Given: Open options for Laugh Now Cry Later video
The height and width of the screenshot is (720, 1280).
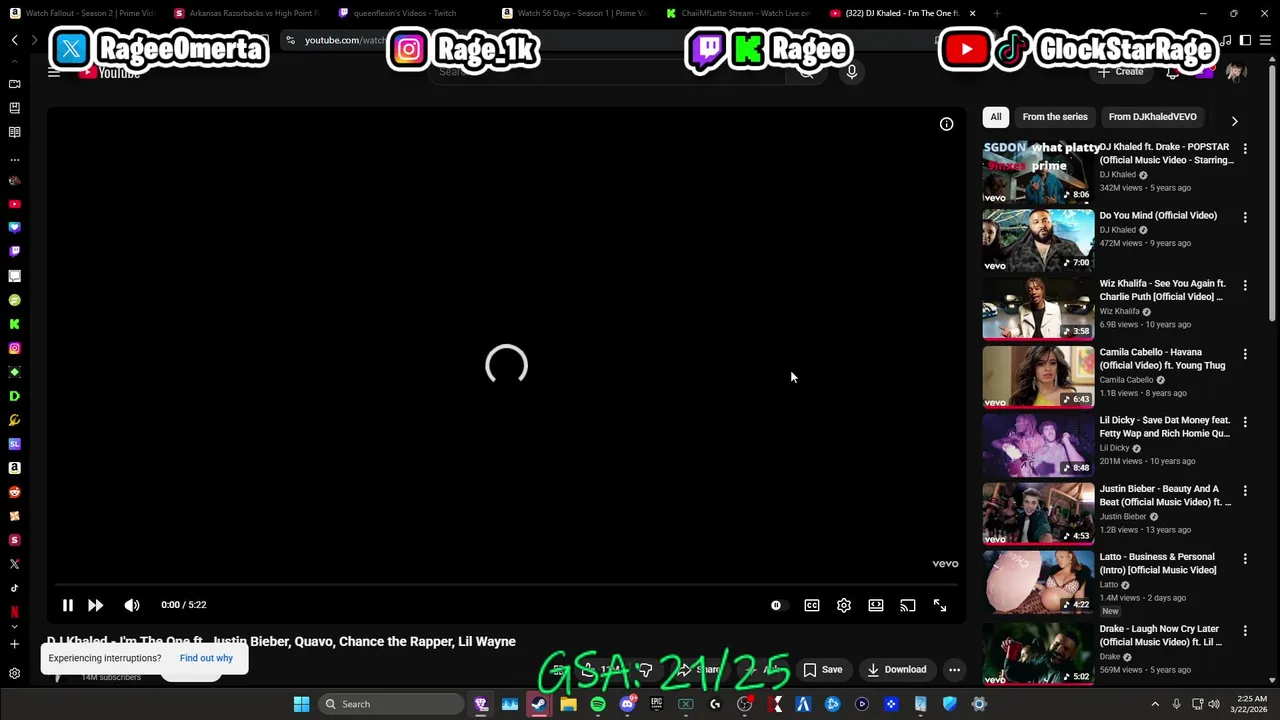Looking at the screenshot, I should coord(1245,631).
